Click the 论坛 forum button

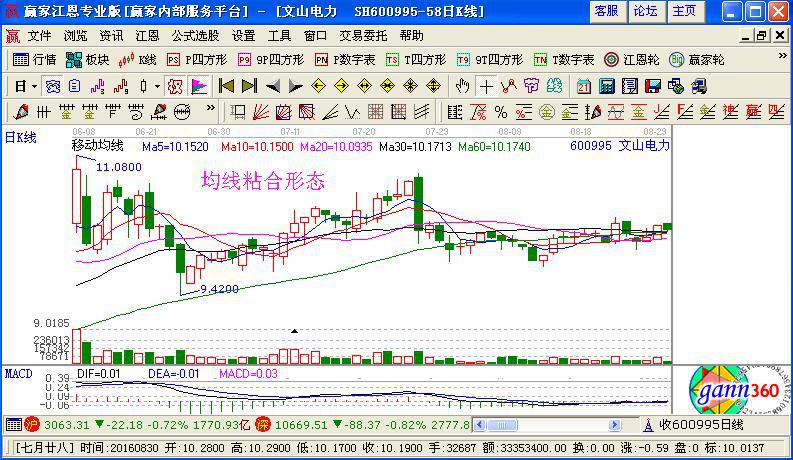pos(645,11)
